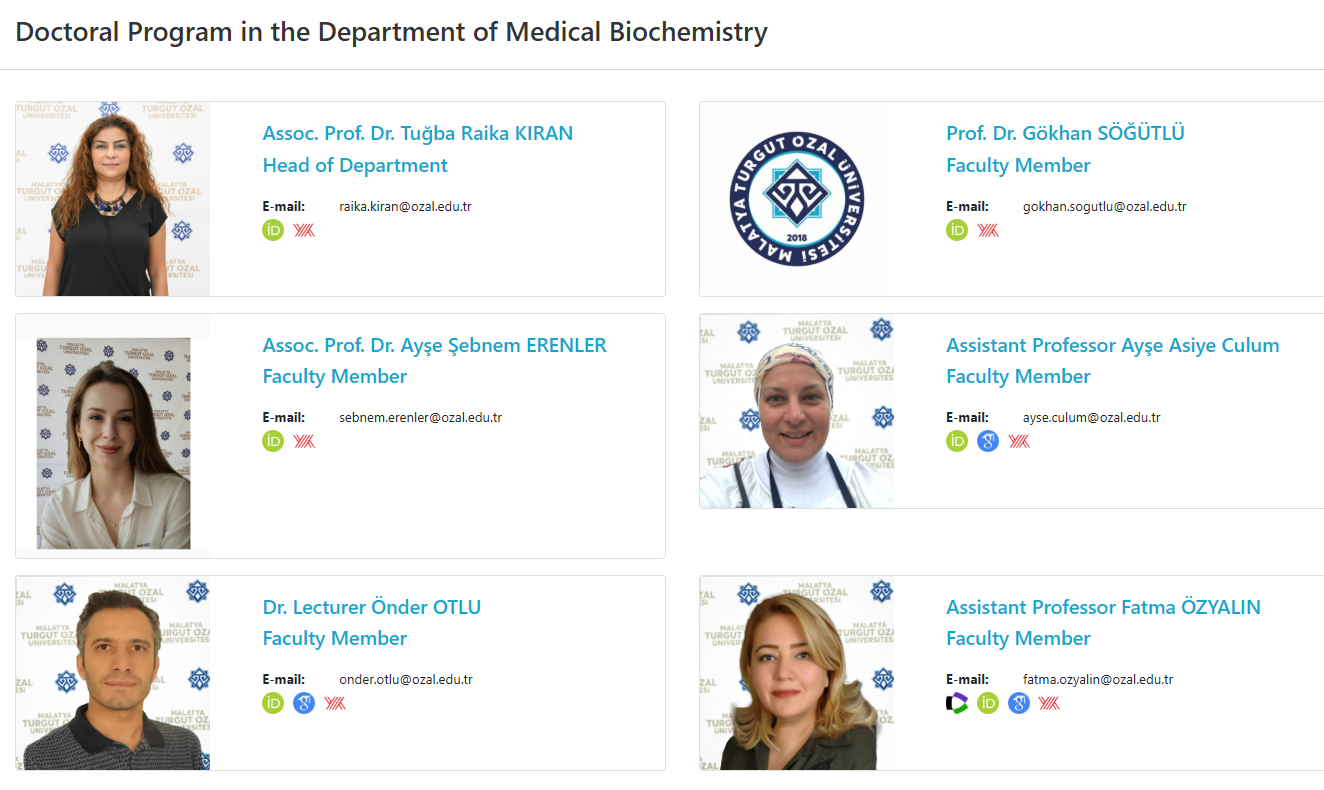The image size is (1324, 790).
Task: Click Gökhan SÖĞÜTLÜ's ORCID icon
Action: tap(957, 230)
